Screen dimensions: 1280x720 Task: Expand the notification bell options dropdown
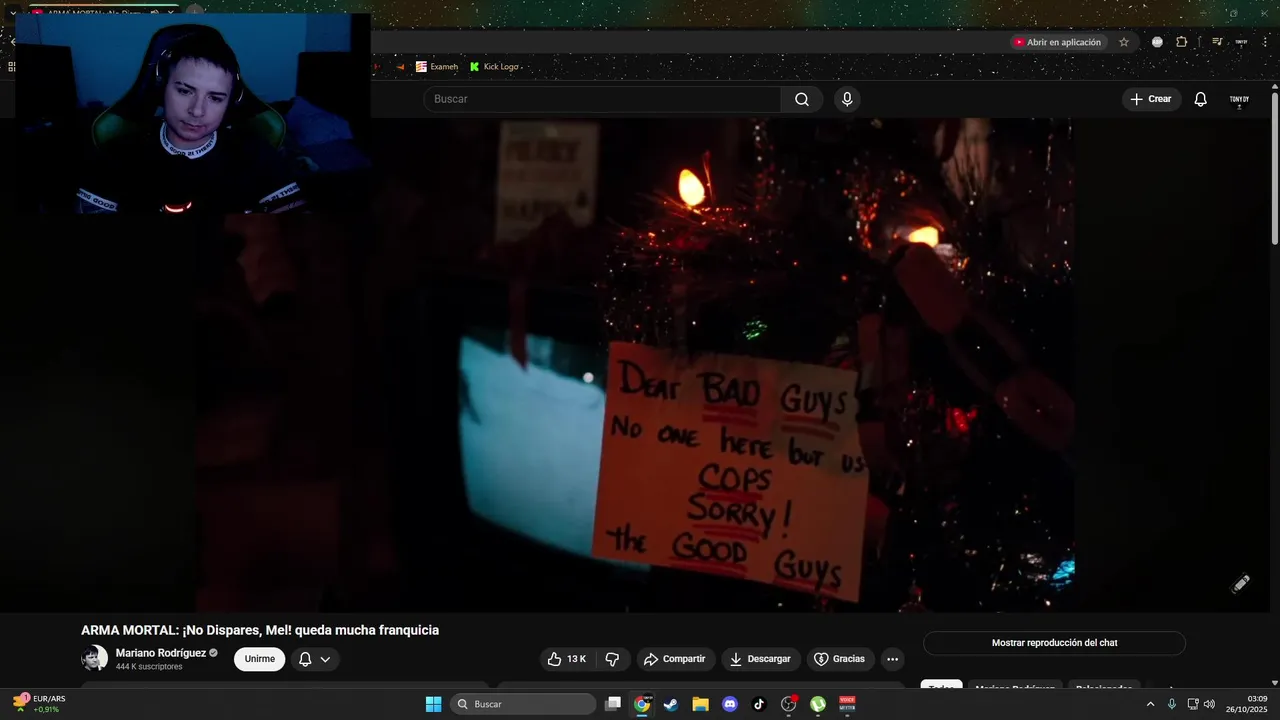point(314,659)
